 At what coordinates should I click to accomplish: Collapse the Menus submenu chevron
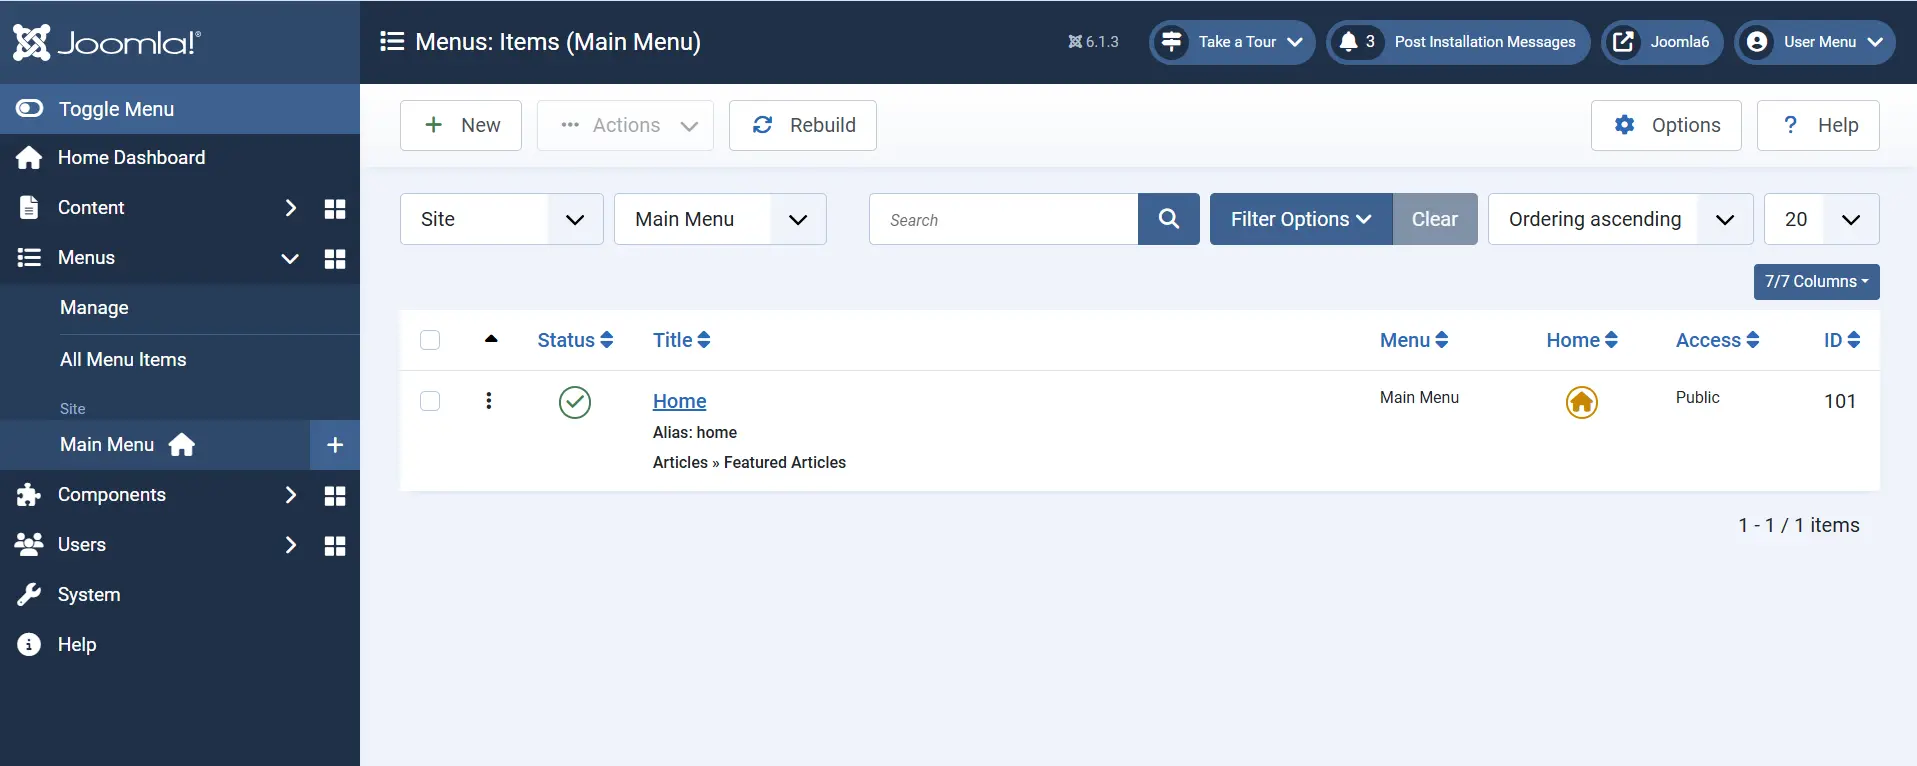point(290,258)
